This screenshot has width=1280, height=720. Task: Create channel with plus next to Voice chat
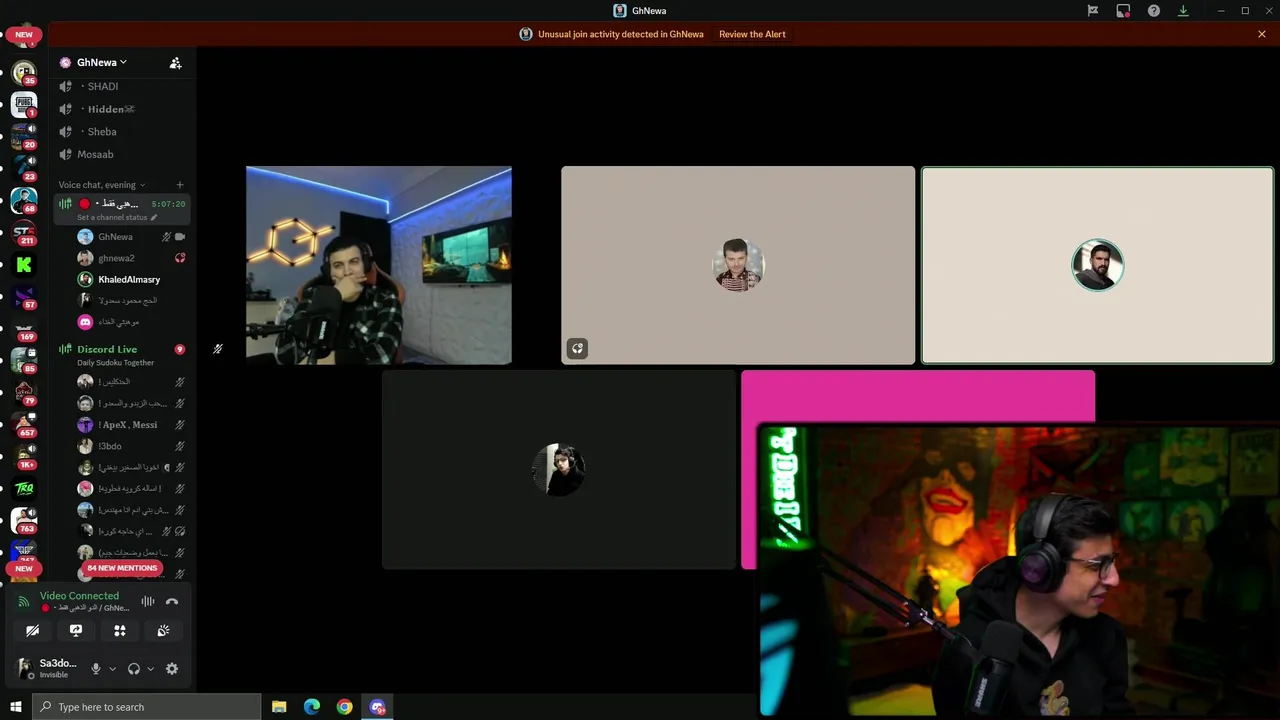pyautogui.click(x=180, y=185)
